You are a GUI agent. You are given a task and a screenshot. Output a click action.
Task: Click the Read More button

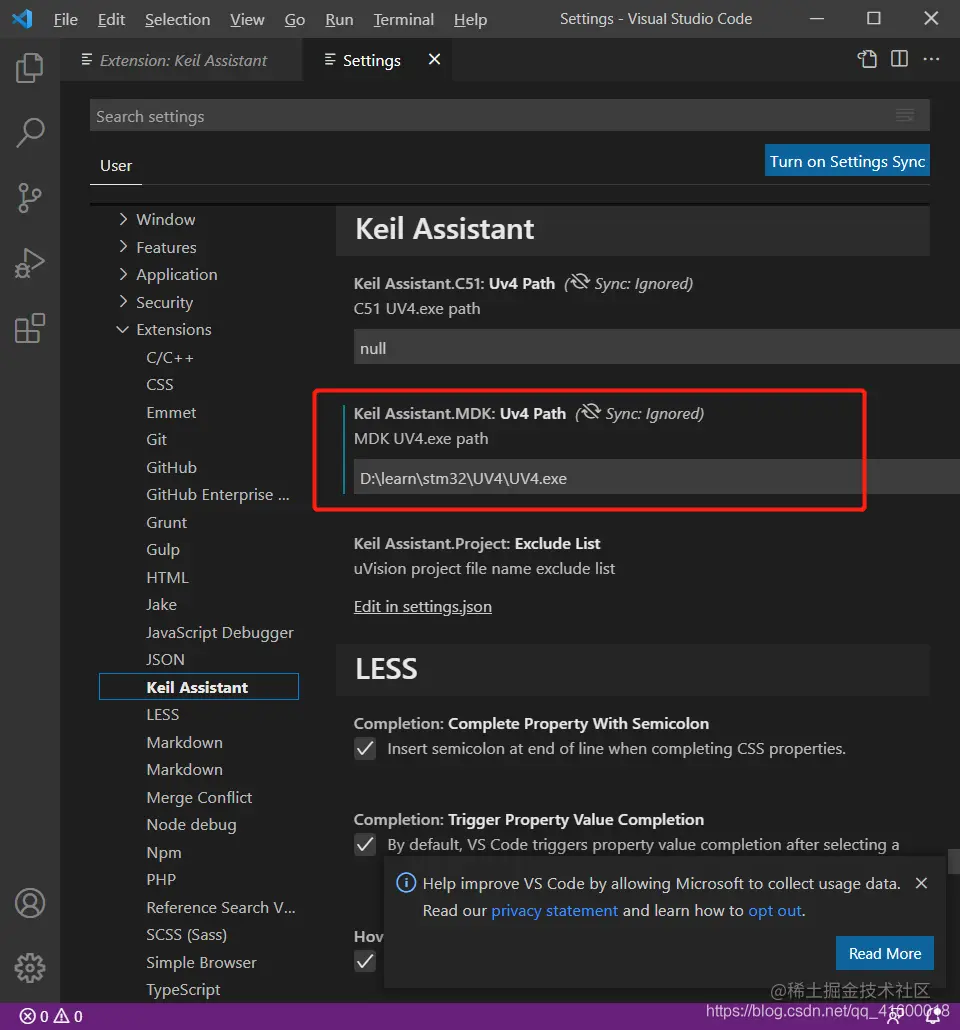tap(884, 953)
